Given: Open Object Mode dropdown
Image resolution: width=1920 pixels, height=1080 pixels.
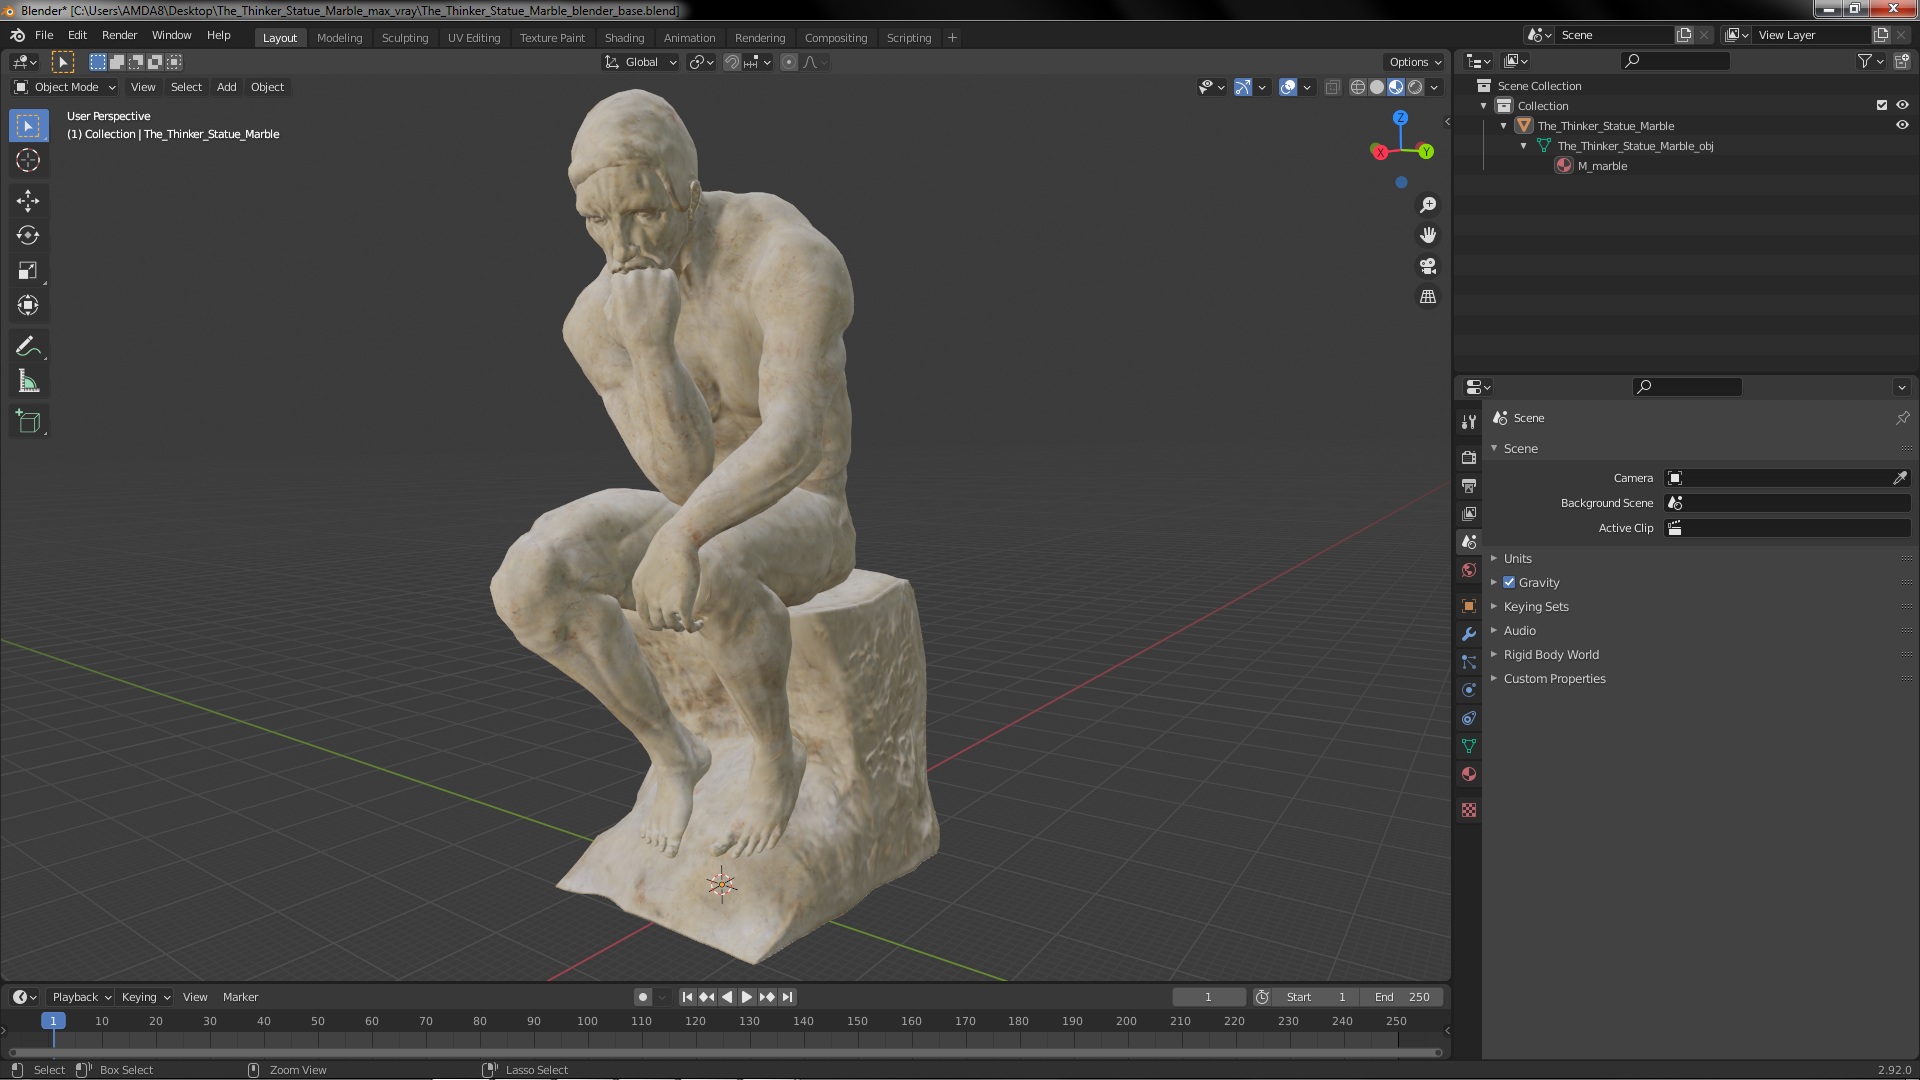Looking at the screenshot, I should tap(65, 88).
